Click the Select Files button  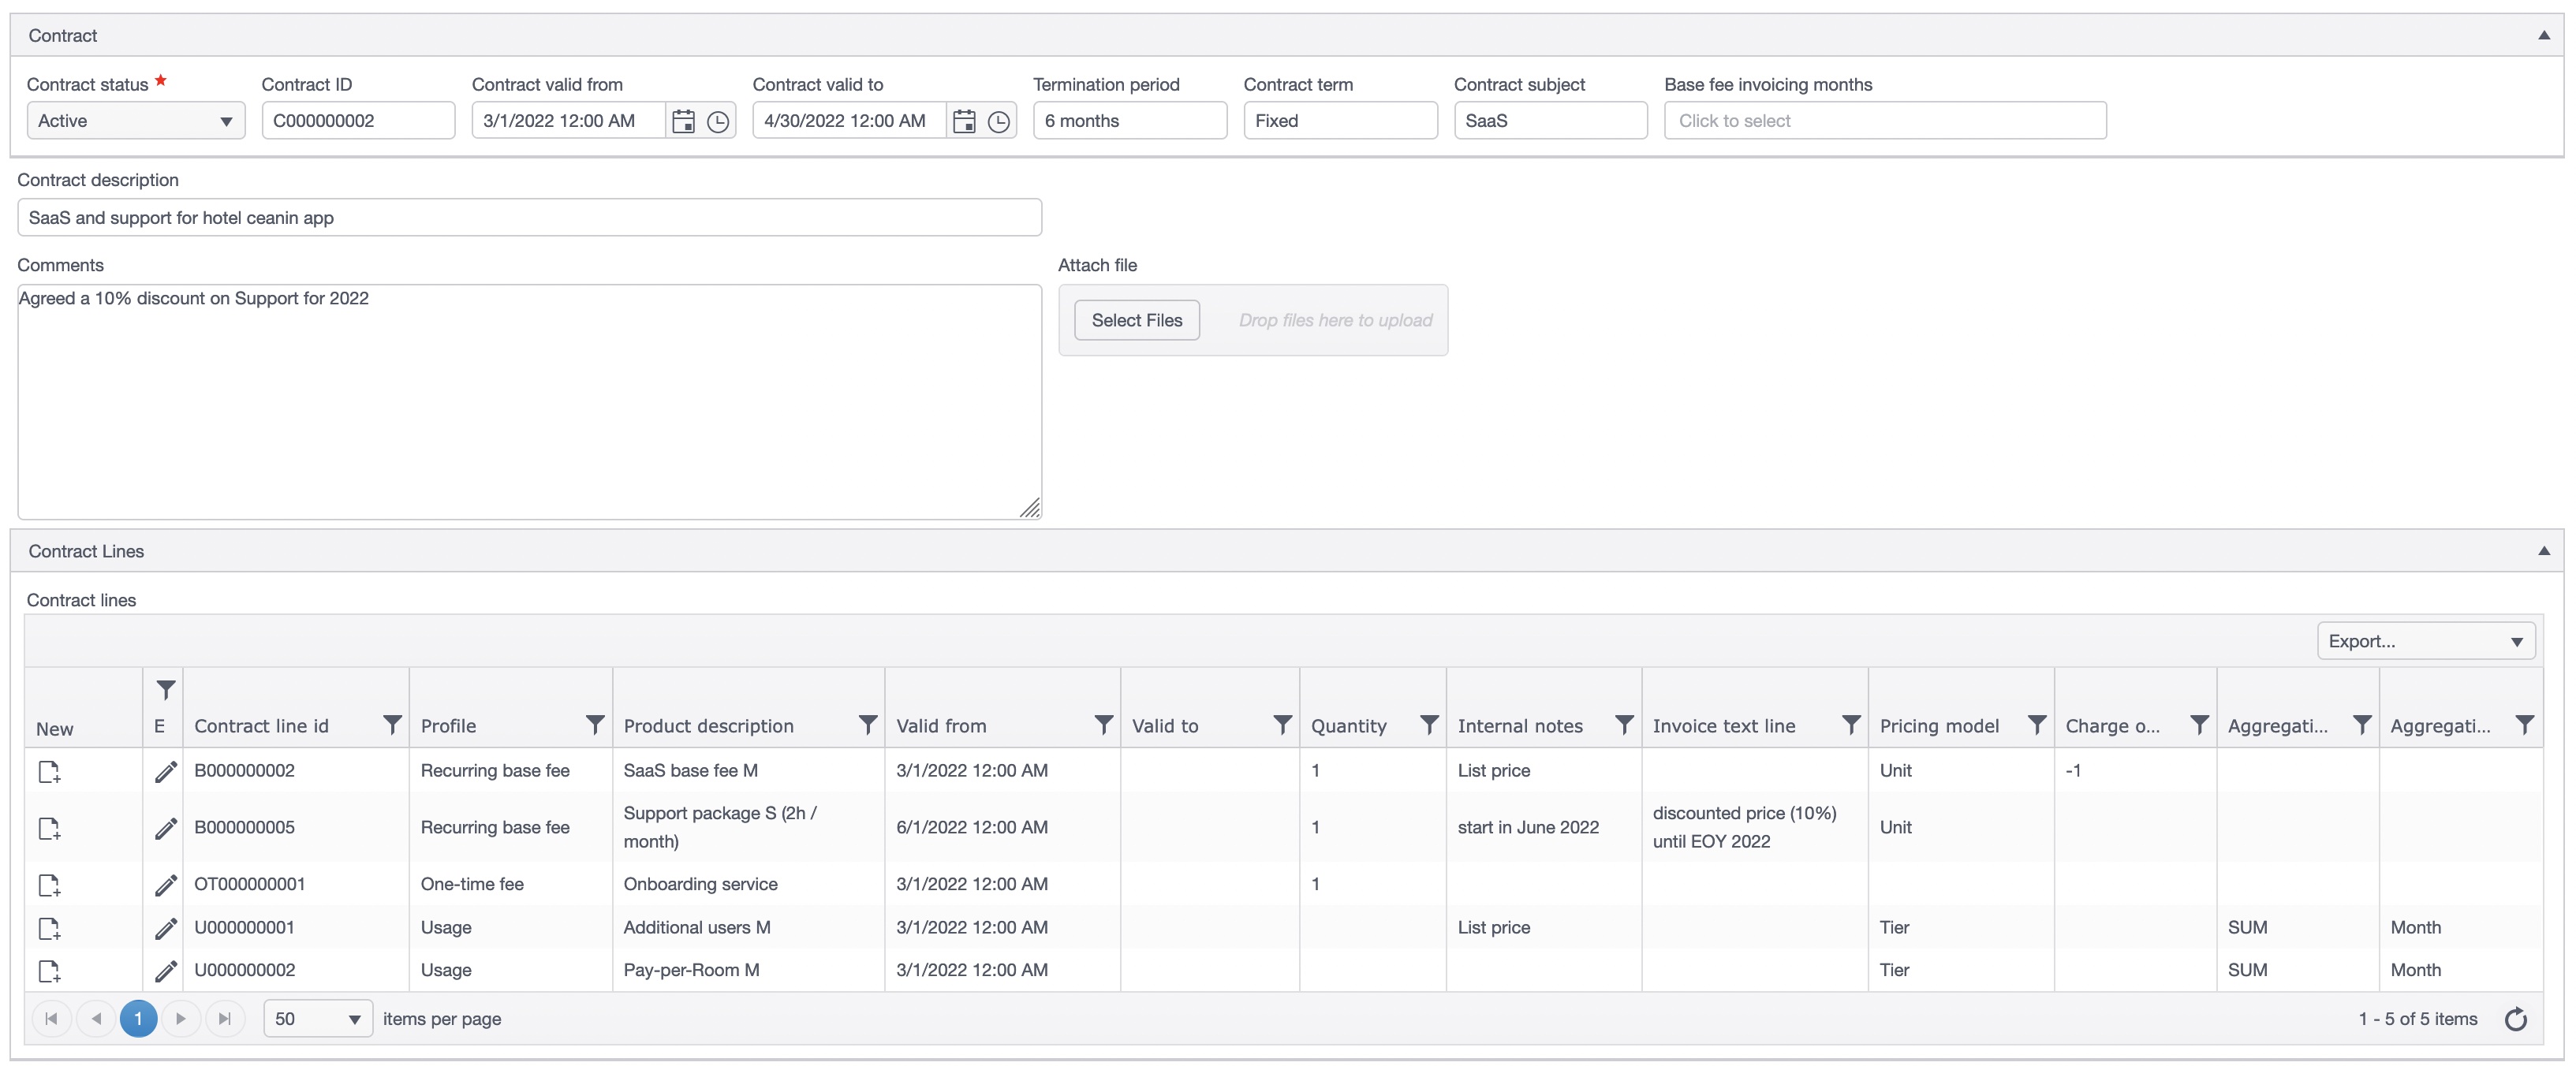click(x=1136, y=320)
